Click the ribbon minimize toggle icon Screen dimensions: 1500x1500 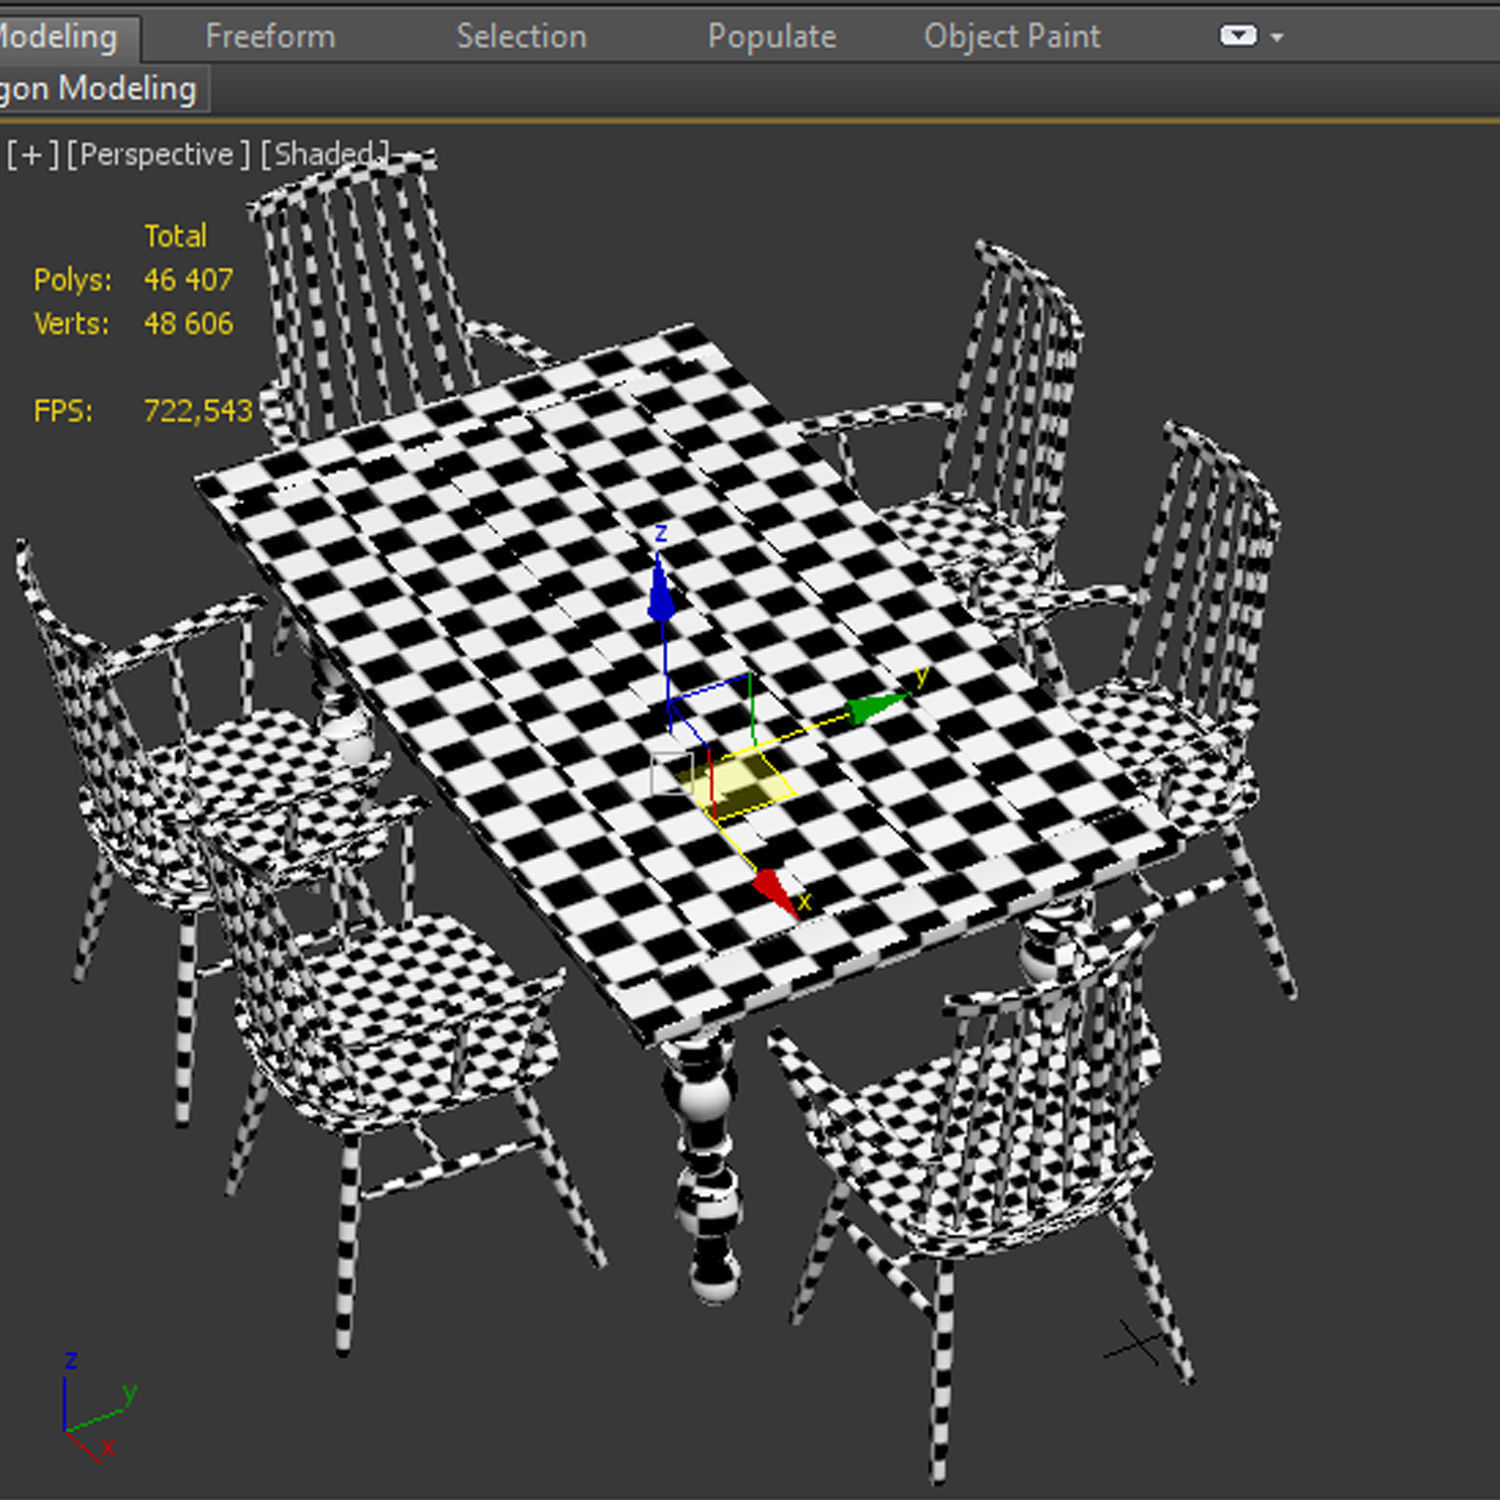(x=1238, y=37)
